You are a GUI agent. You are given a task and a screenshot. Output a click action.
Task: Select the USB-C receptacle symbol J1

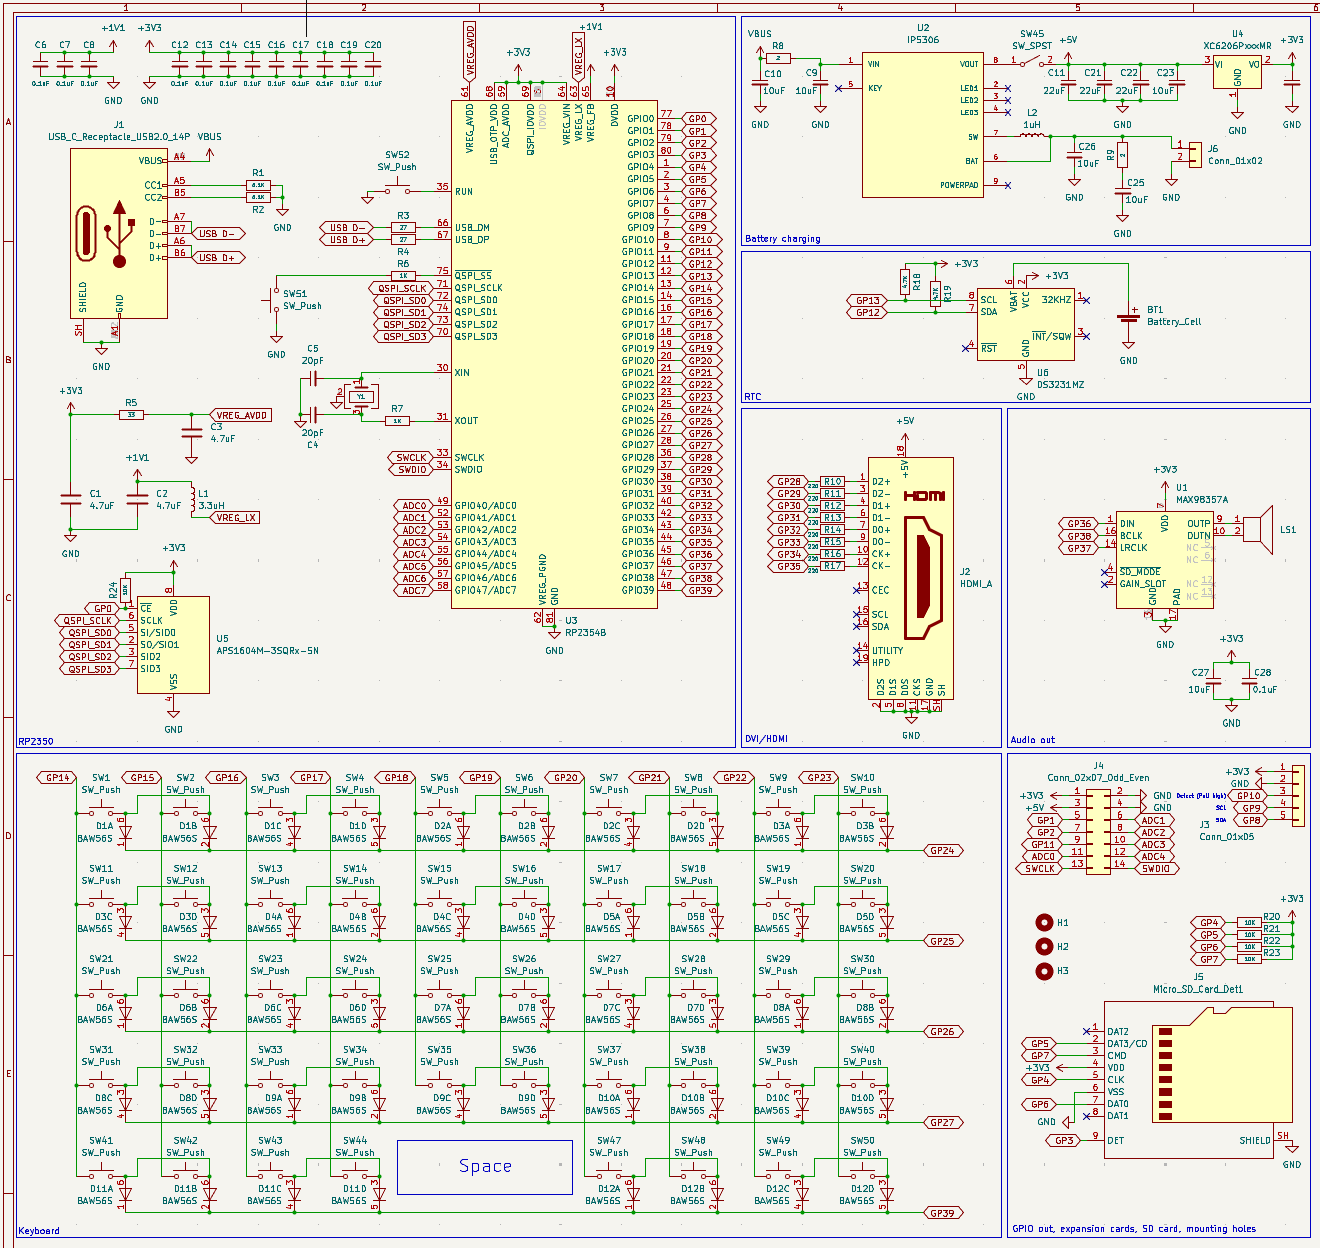(x=118, y=234)
